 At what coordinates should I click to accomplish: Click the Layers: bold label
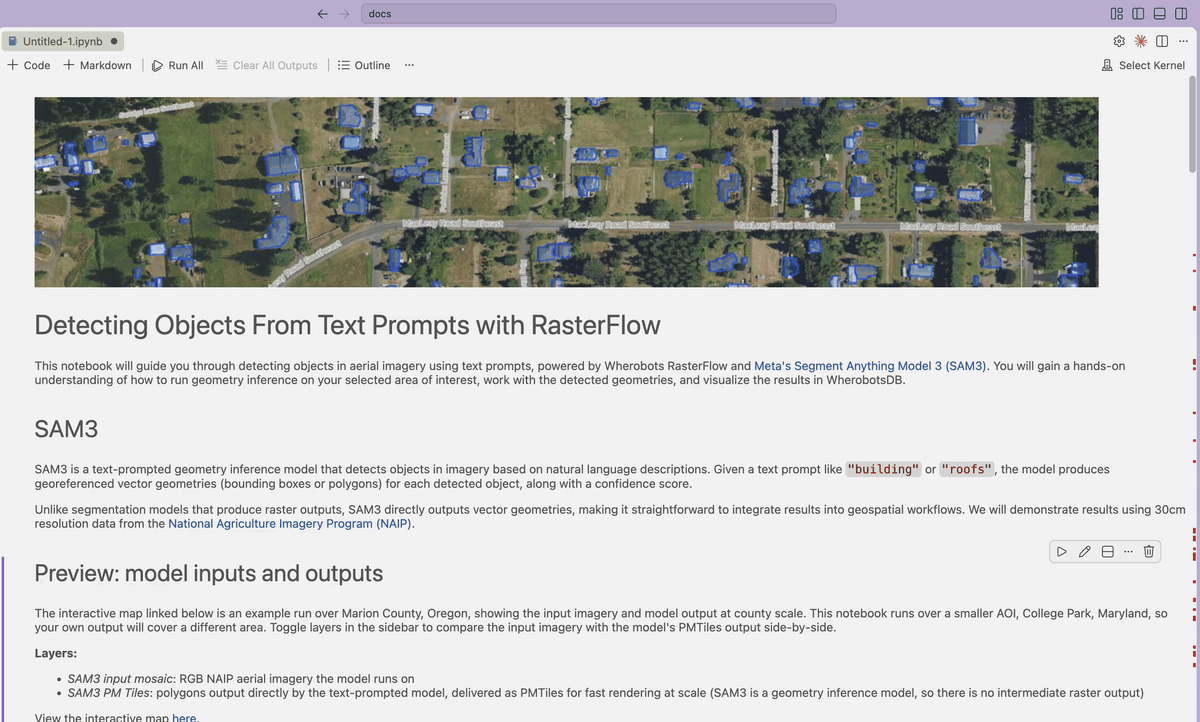coord(56,653)
